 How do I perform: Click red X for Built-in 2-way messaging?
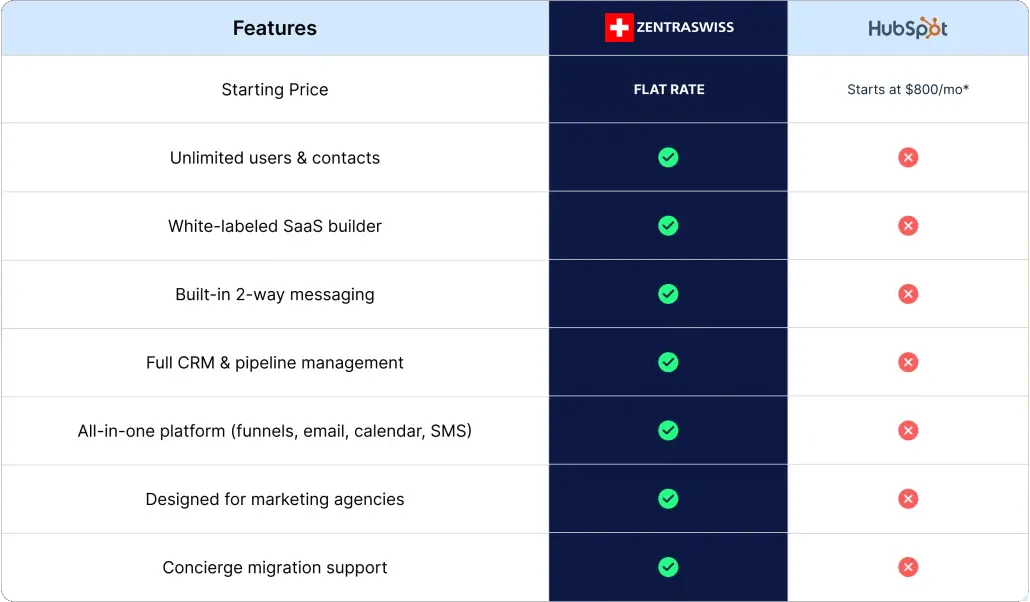tap(908, 294)
